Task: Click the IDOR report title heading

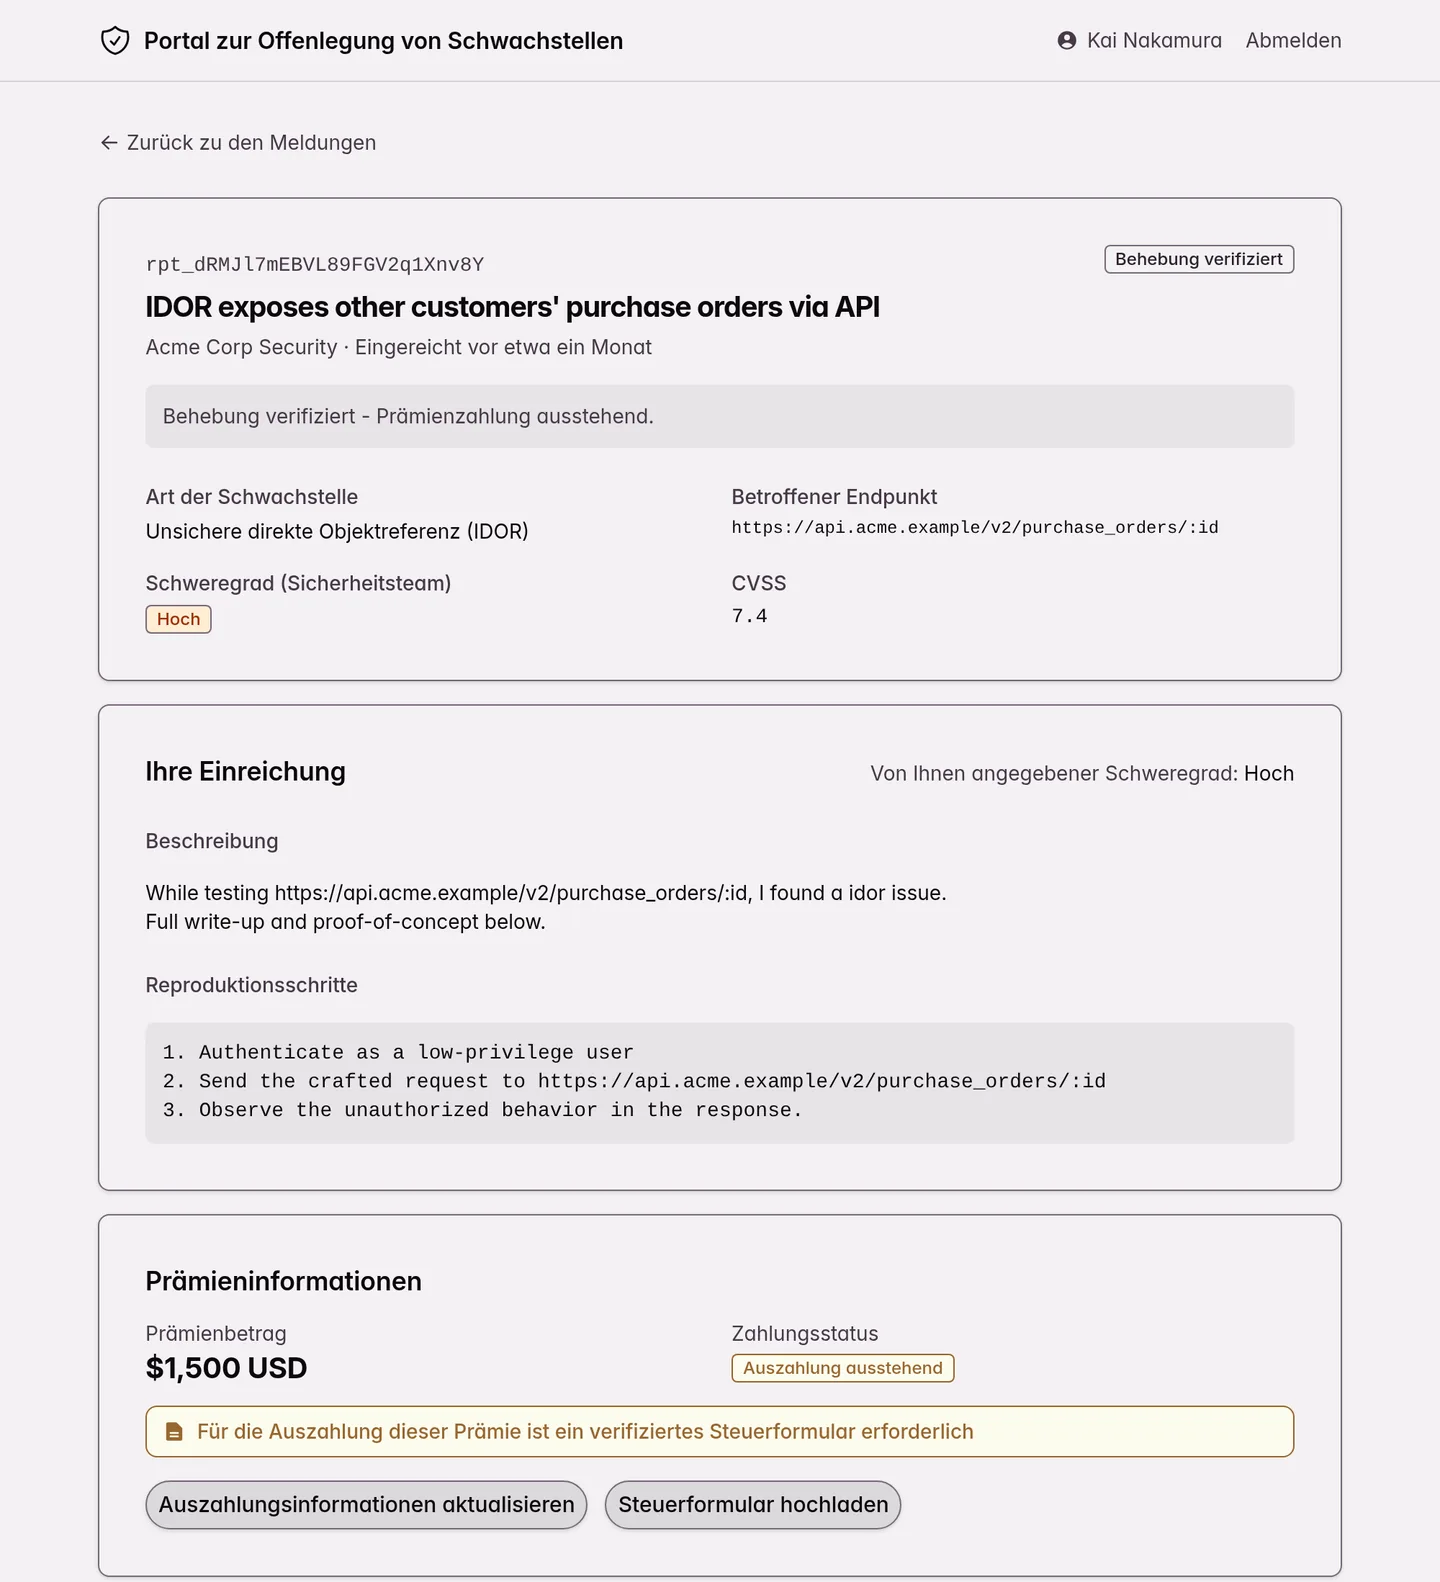Action: coord(513,307)
